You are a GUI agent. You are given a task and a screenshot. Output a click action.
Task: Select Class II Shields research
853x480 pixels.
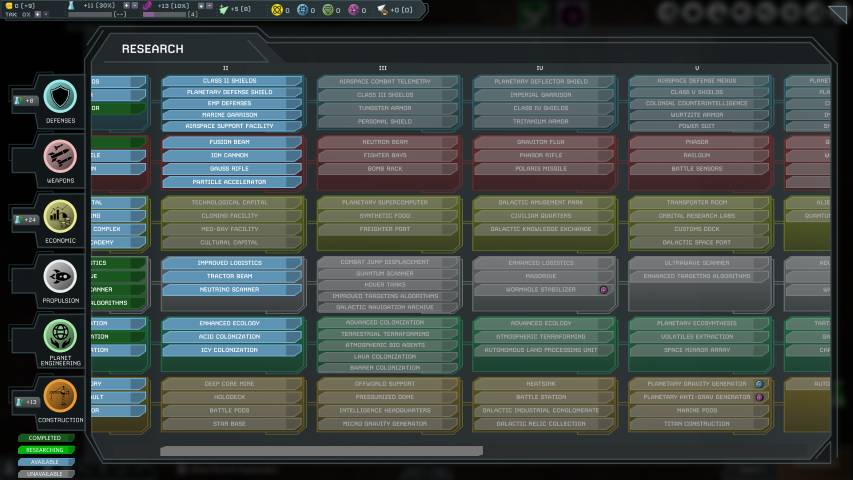(x=232, y=80)
